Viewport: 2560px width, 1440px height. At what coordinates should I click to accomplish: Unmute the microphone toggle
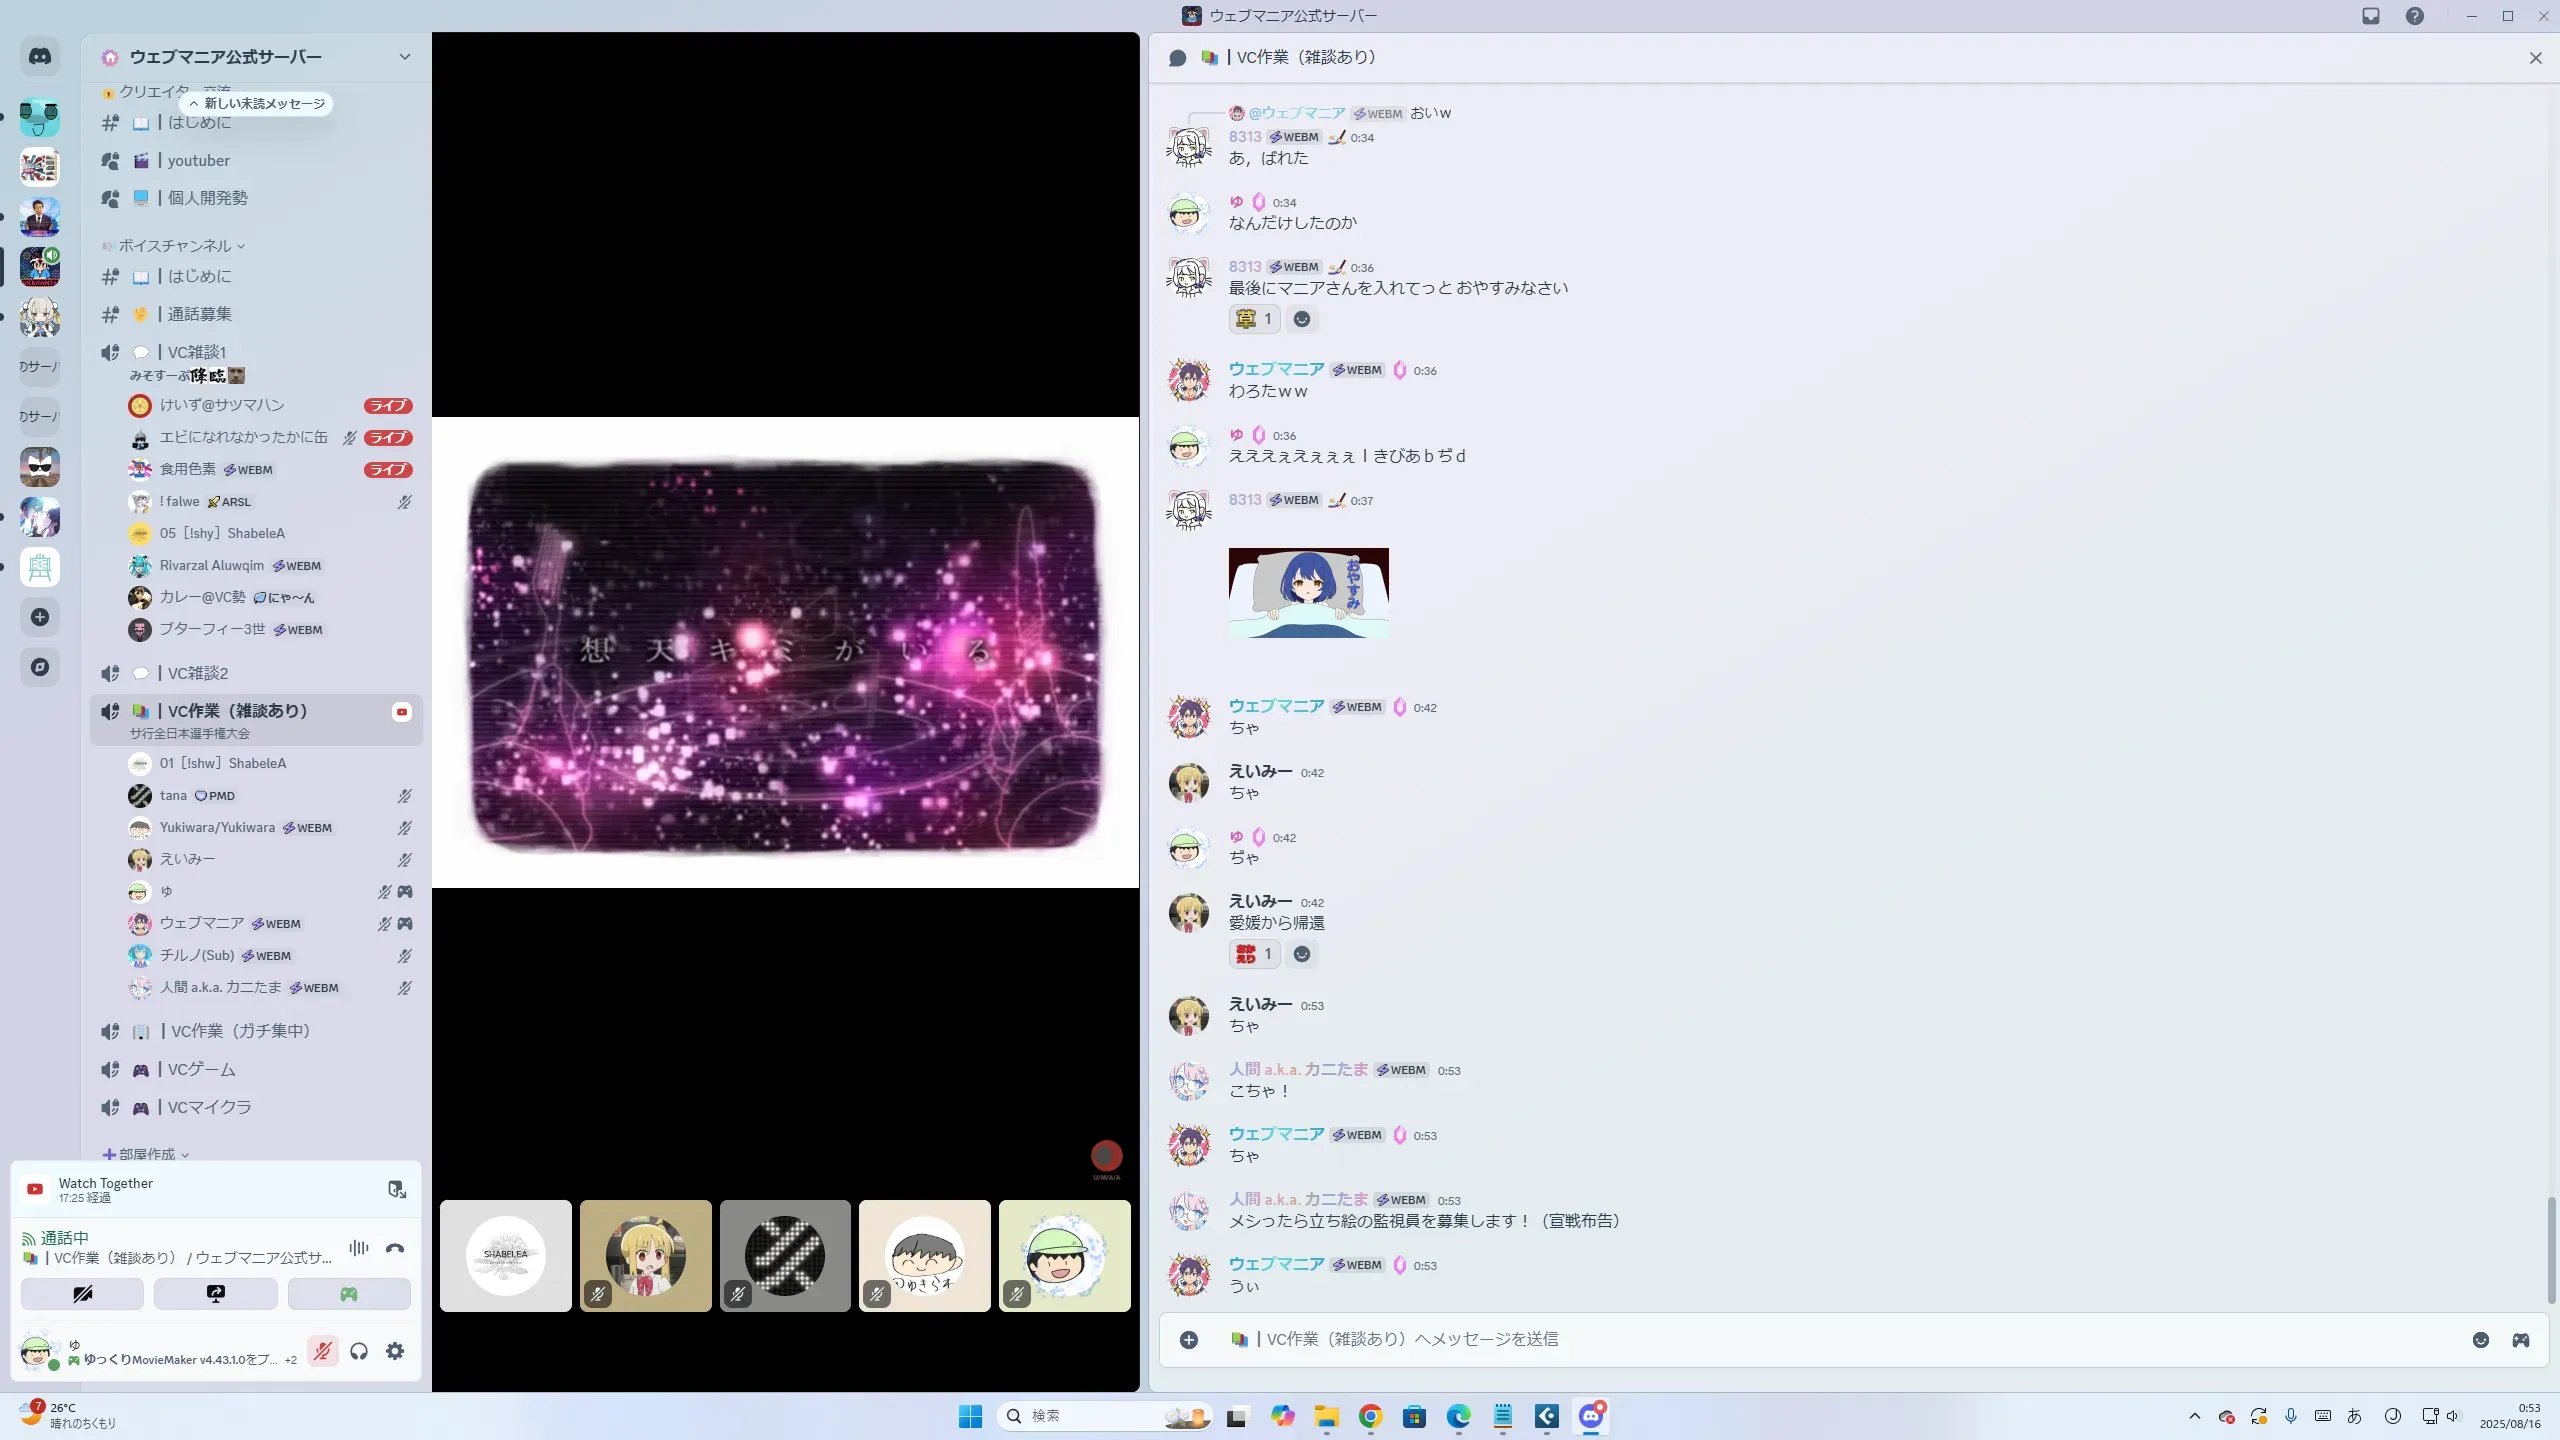(x=322, y=1352)
